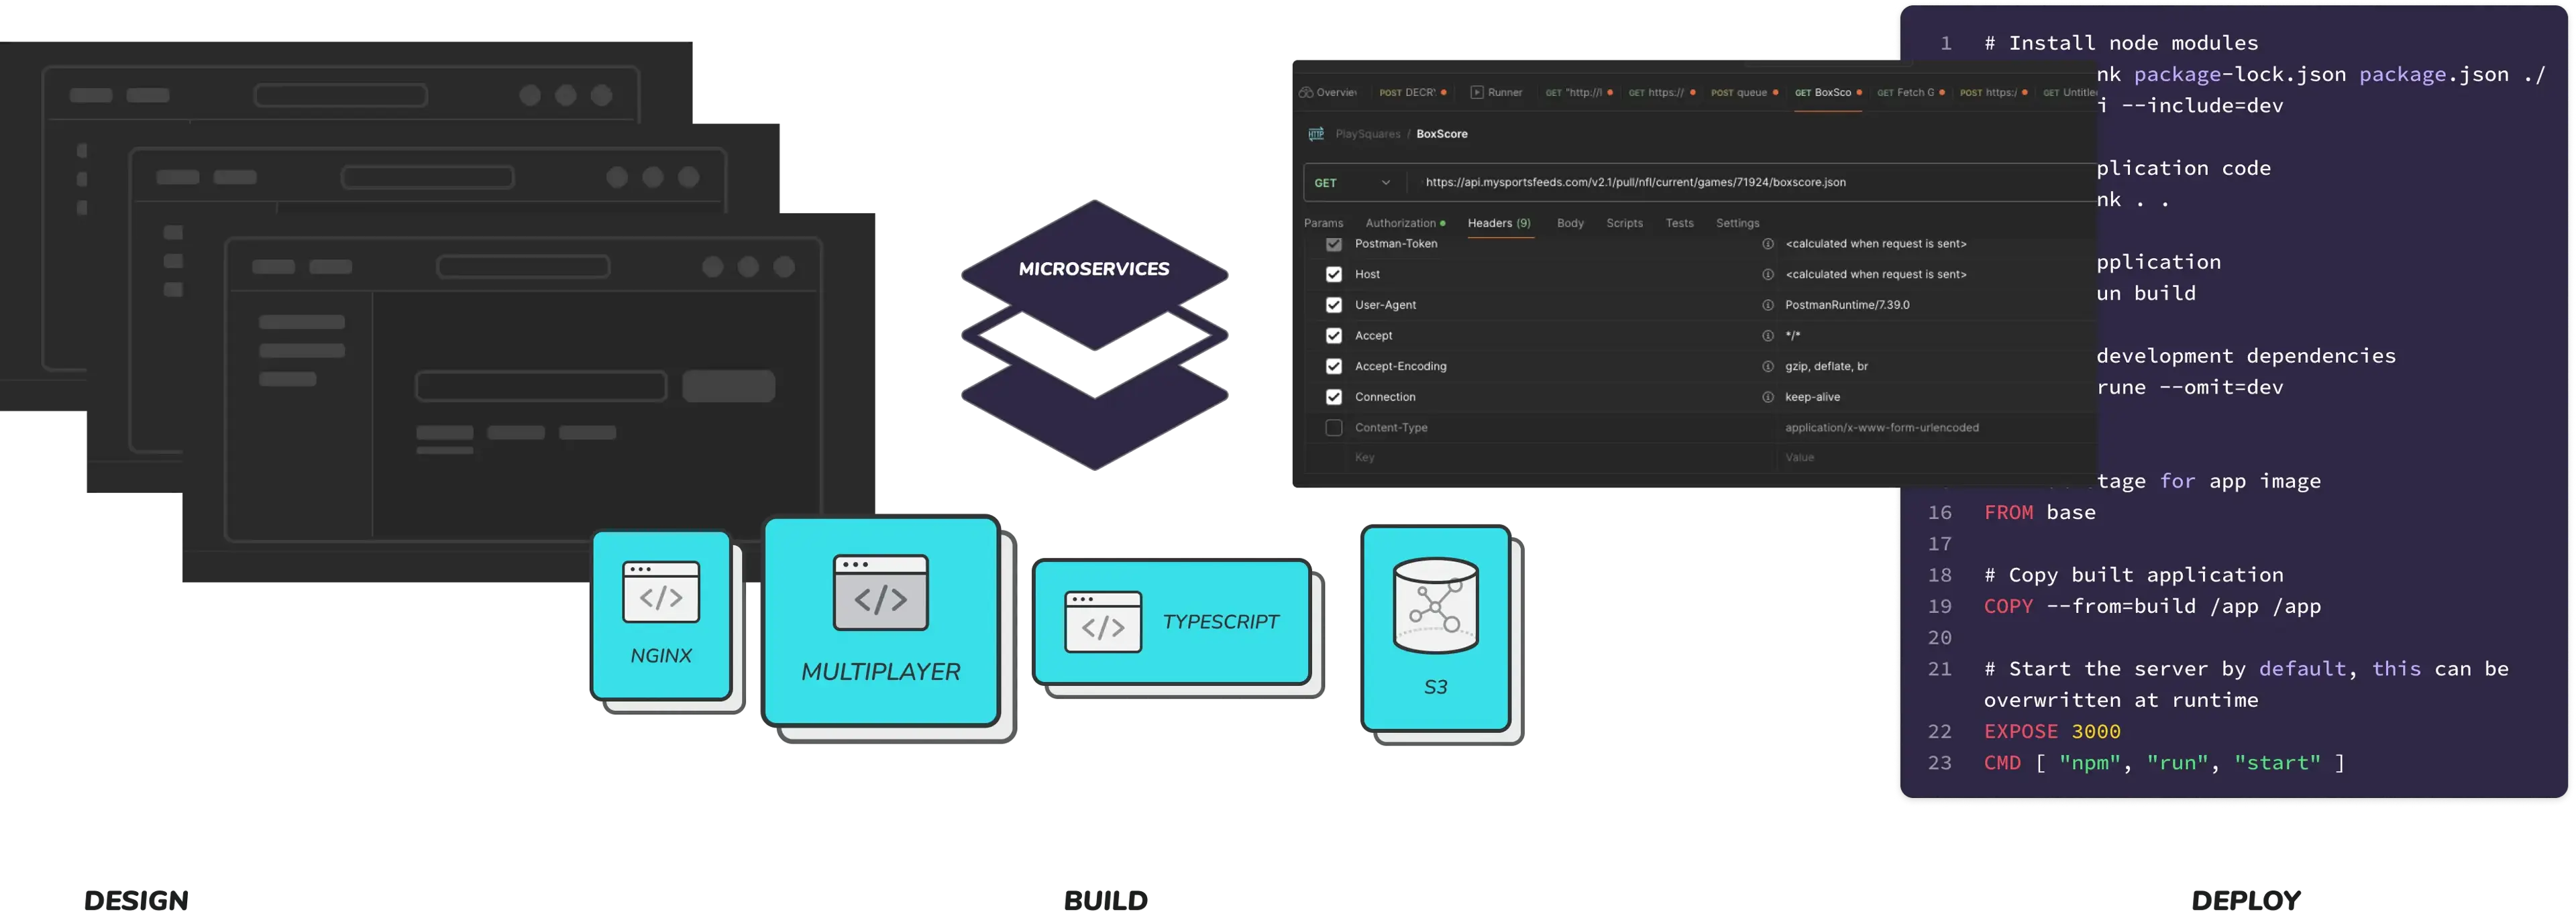Click the gzip, deflate, br value
This screenshot has width=2576, height=920.
[1826, 366]
